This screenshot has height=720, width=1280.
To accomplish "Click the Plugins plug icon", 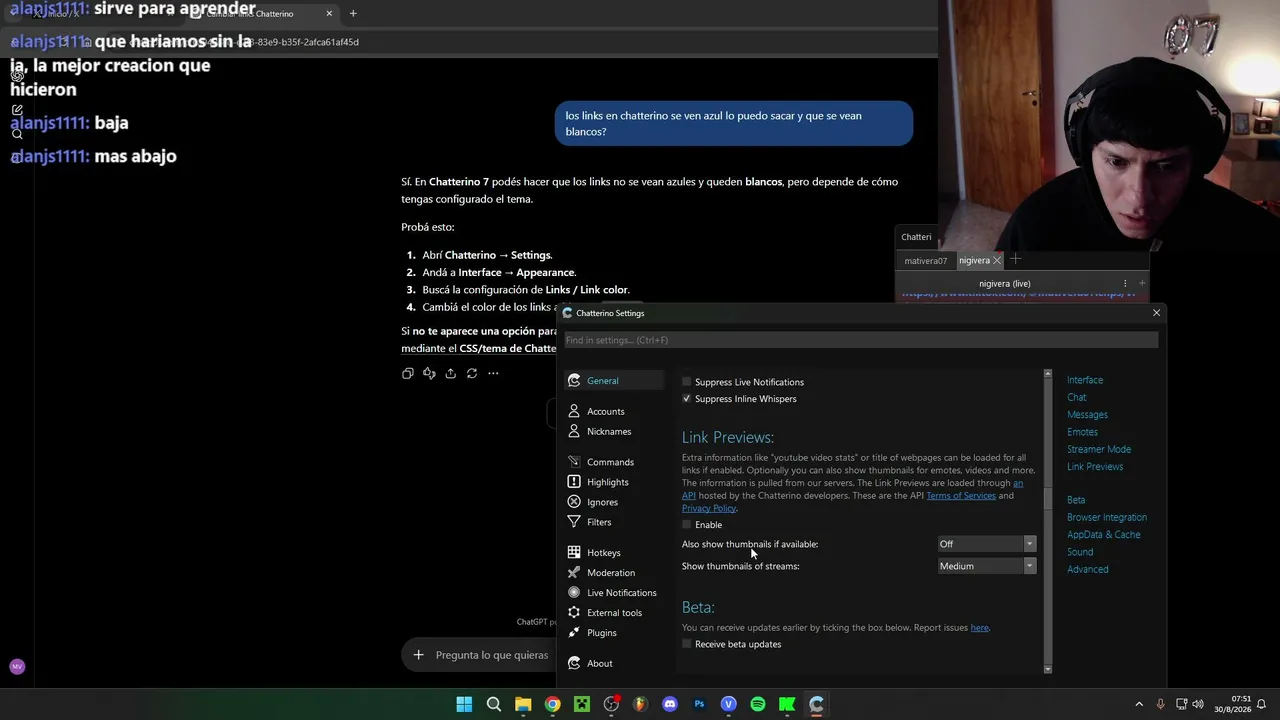I will (574, 633).
